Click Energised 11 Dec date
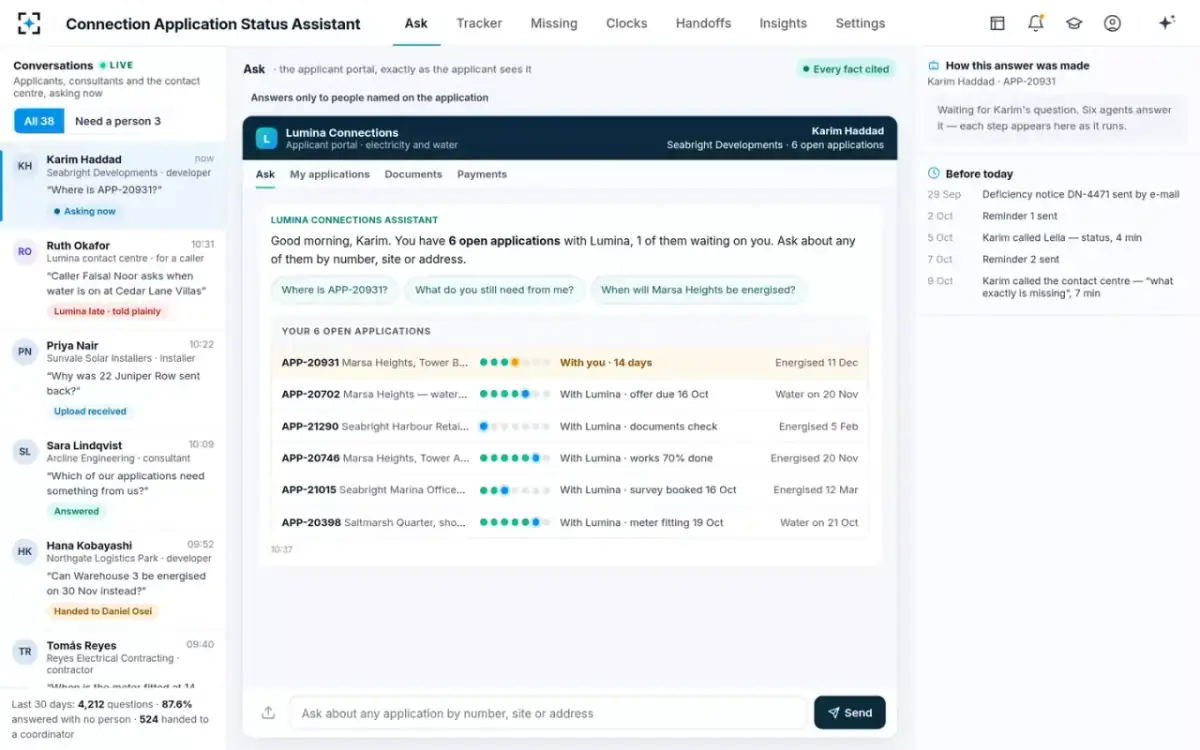Image resolution: width=1200 pixels, height=750 pixels. click(x=816, y=363)
